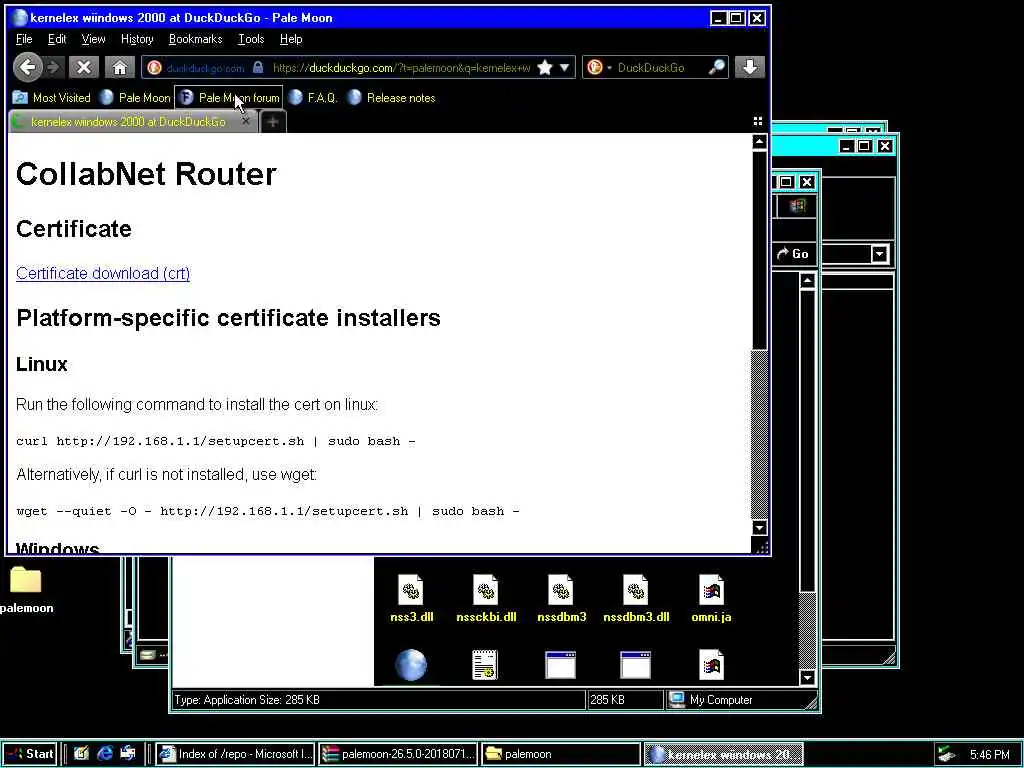
Task: Click the page scrollbar up arrow
Action: (759, 141)
